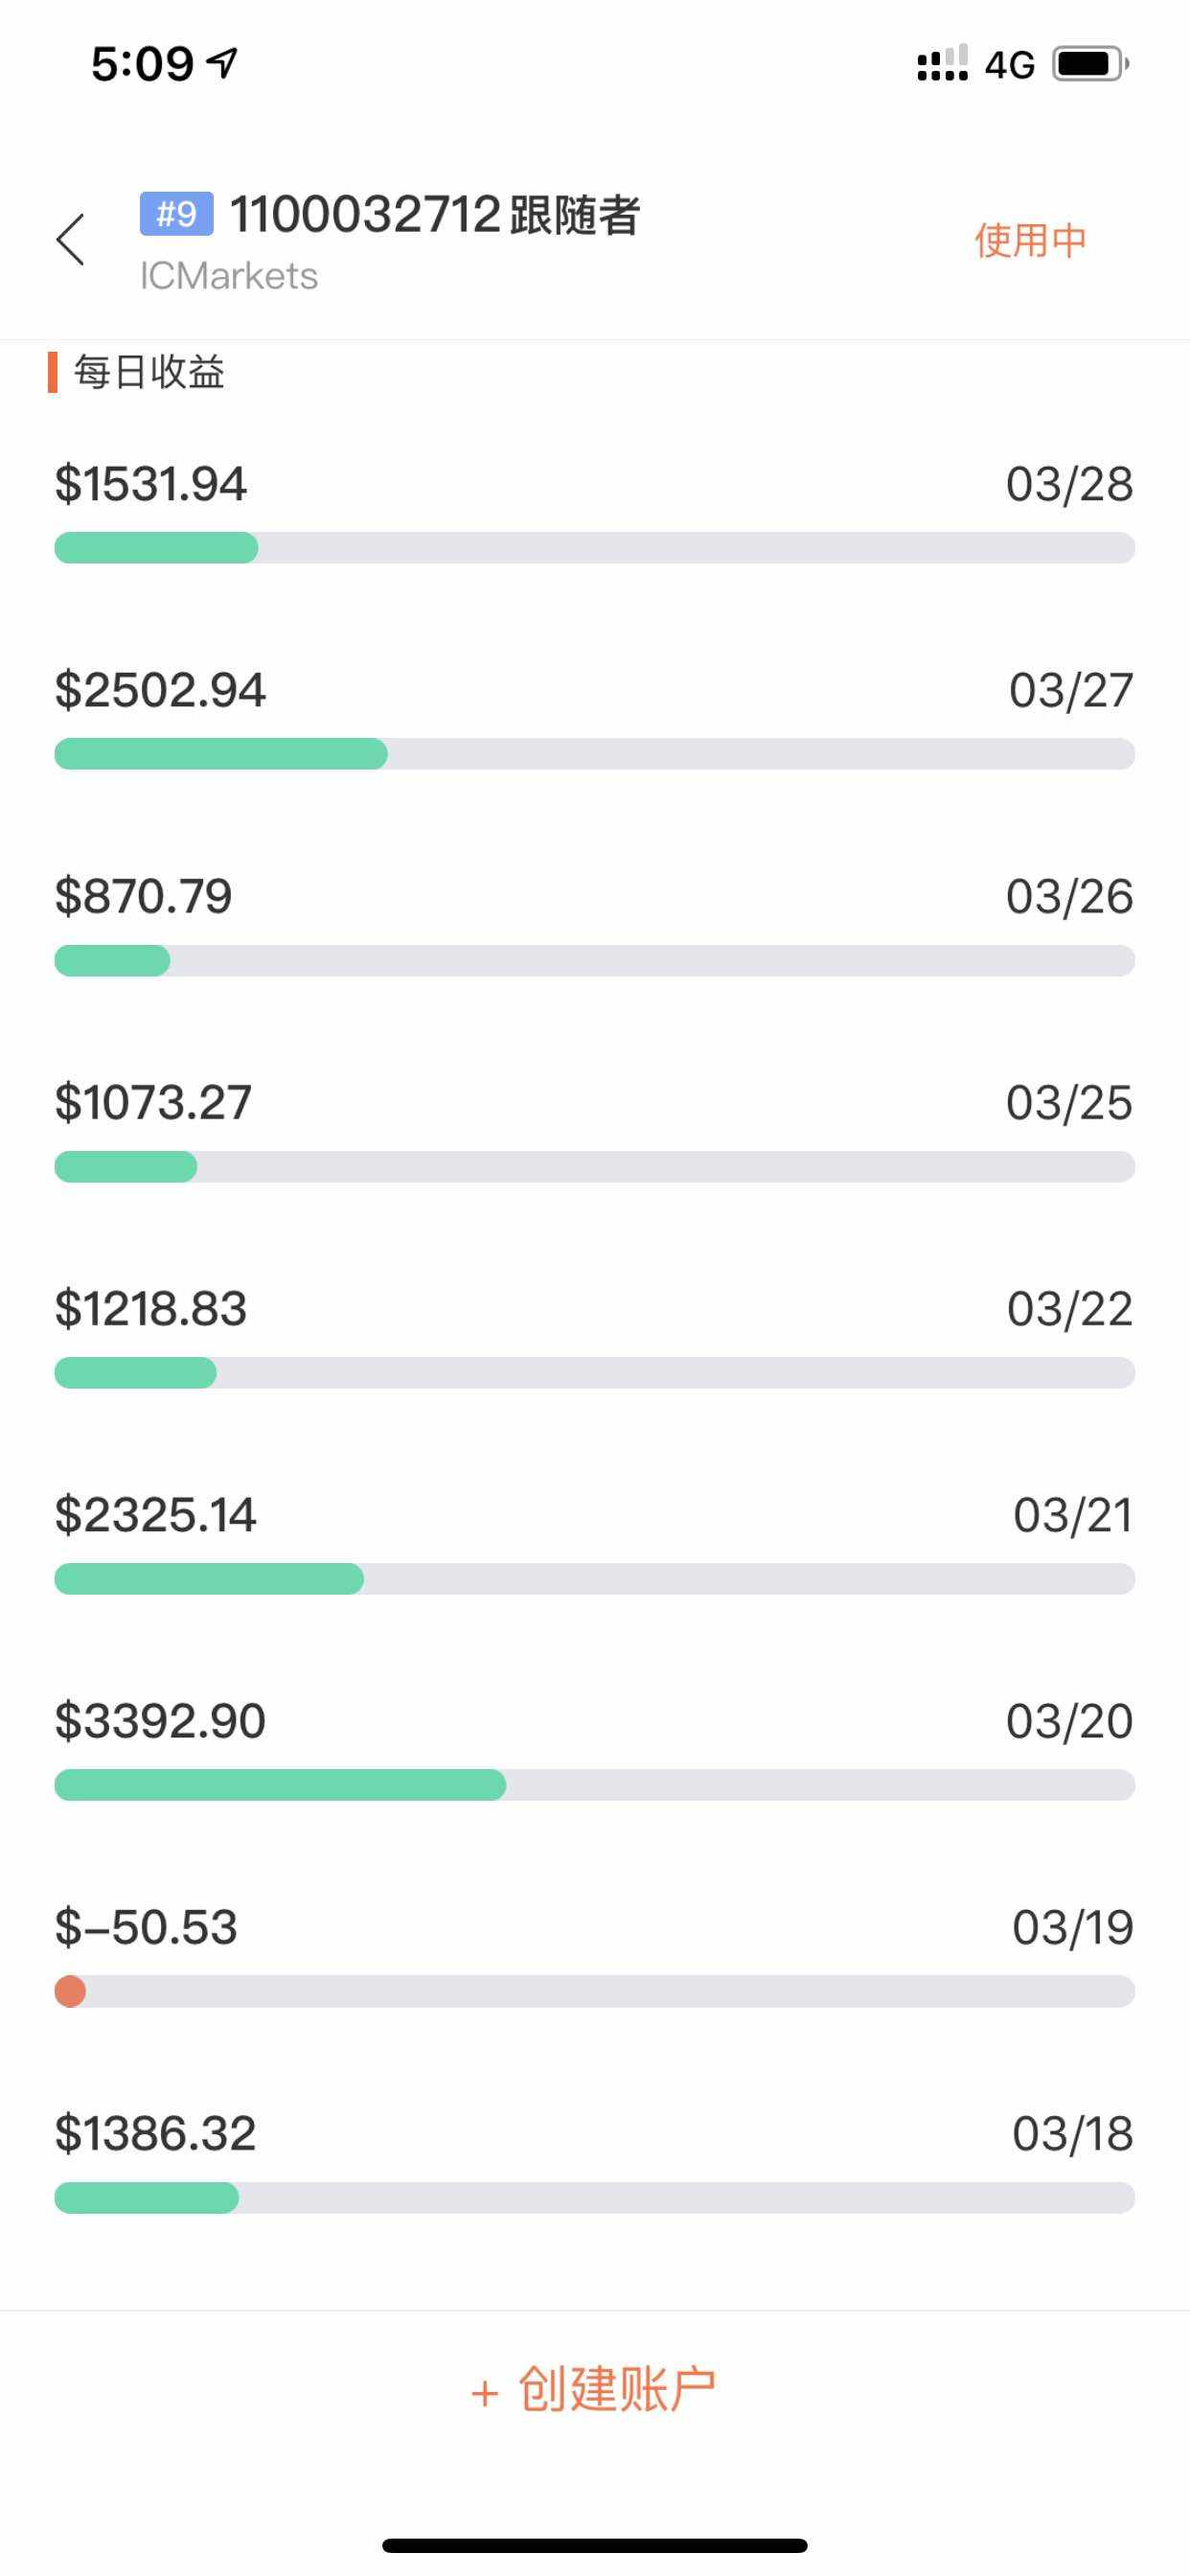Tap the orange marker beside 每日收益
The height and width of the screenshot is (2576, 1190).
52,372
